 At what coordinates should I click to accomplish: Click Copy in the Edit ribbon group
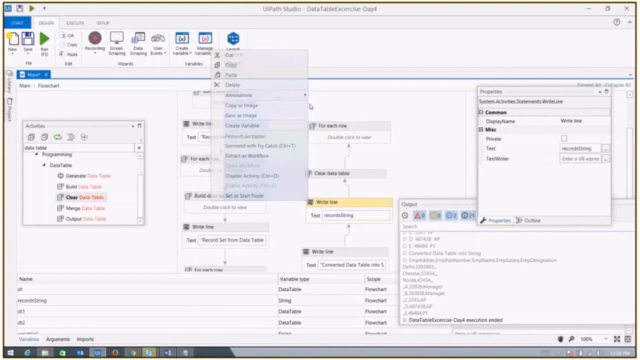(x=69, y=44)
